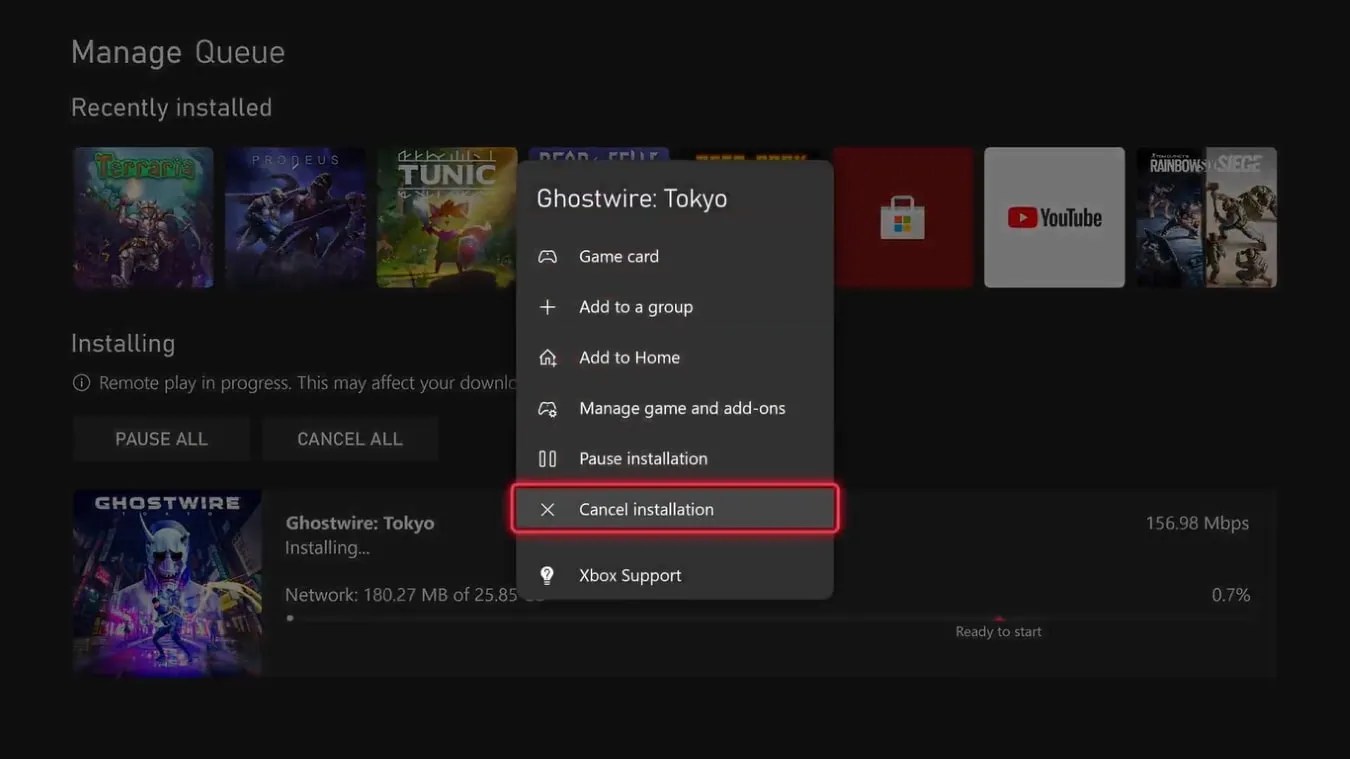Select the Add to Home house icon

click(x=547, y=357)
